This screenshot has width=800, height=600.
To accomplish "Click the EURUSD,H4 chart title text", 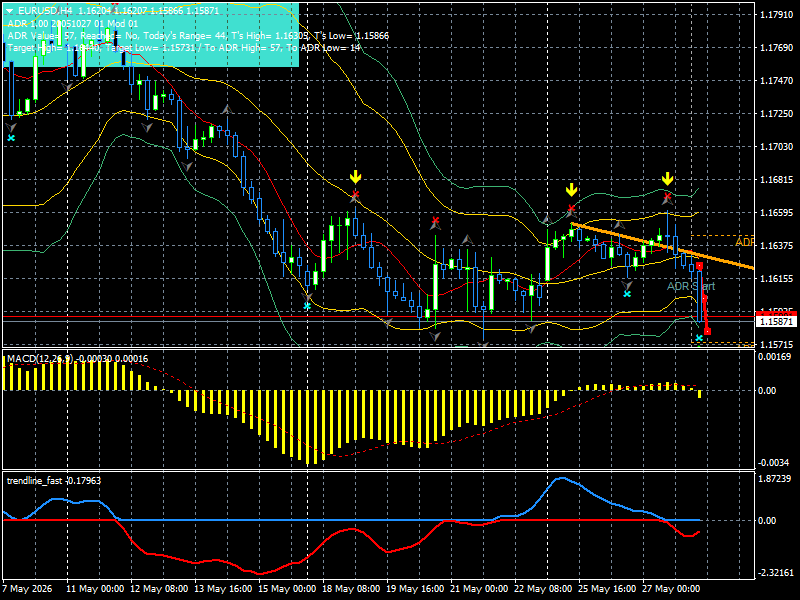I will pos(45,11).
